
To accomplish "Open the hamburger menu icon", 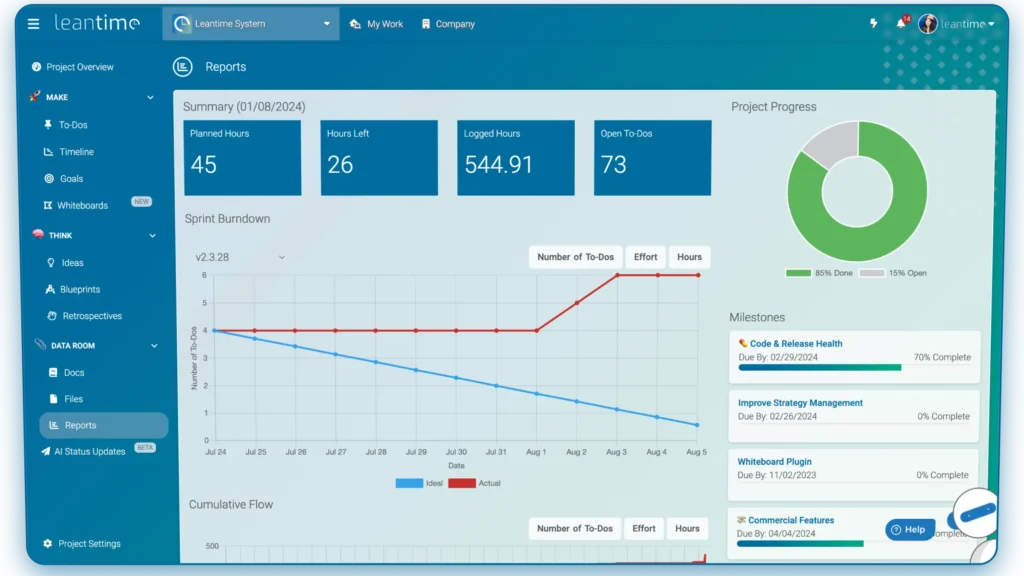I will (x=33, y=24).
